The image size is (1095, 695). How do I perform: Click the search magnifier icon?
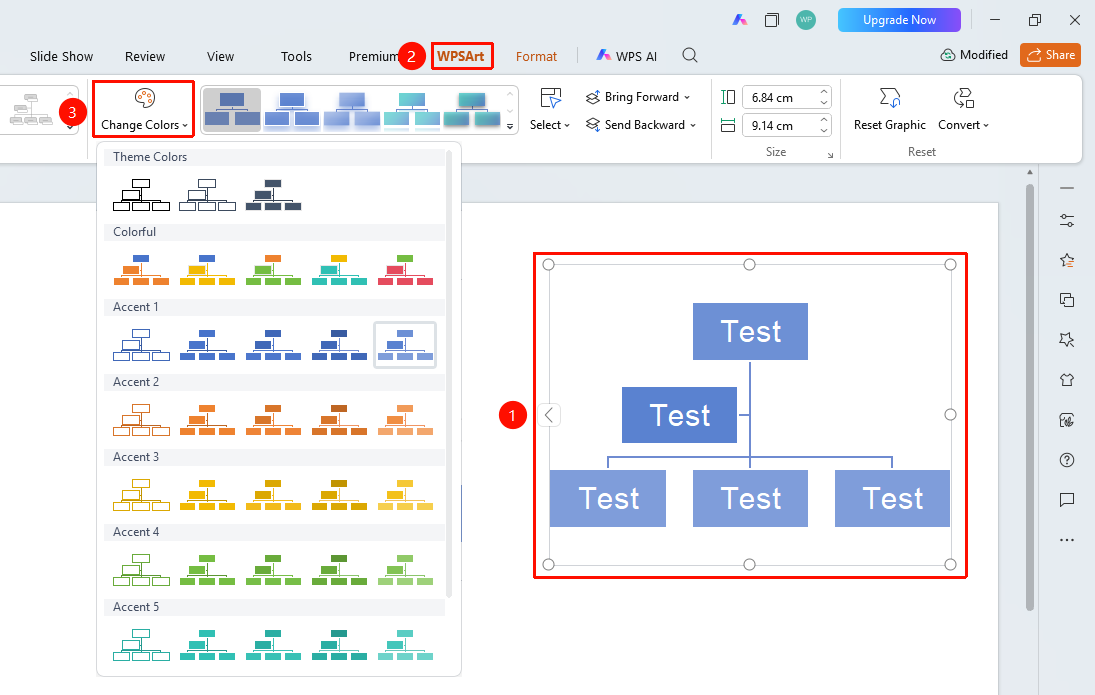pos(690,55)
